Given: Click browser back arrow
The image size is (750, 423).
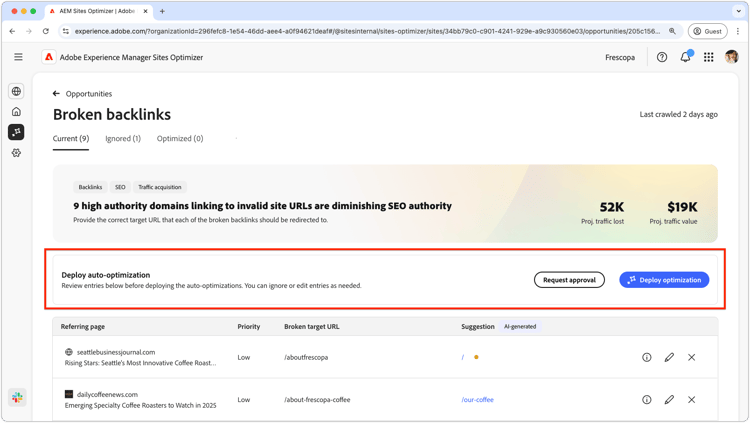Looking at the screenshot, I should tap(12, 31).
